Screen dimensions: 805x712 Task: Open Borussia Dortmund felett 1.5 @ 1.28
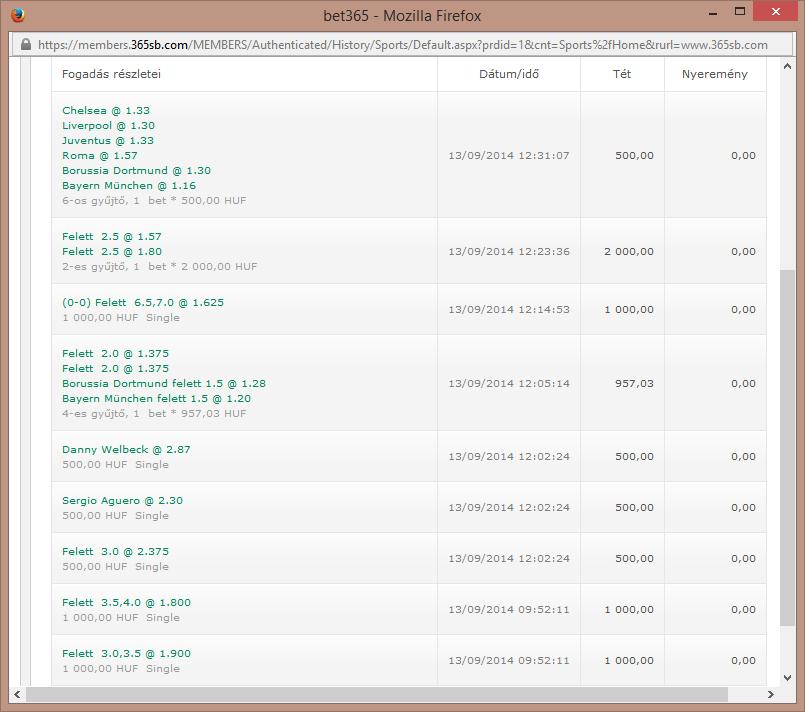164,383
